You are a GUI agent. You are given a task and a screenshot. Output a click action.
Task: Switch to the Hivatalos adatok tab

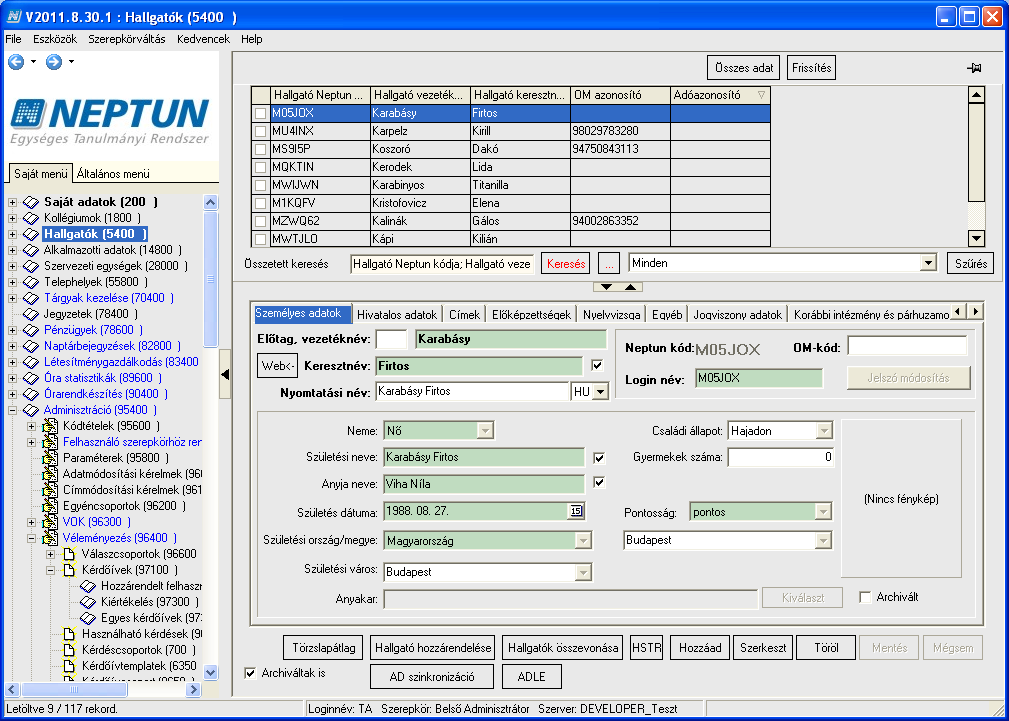tap(397, 314)
